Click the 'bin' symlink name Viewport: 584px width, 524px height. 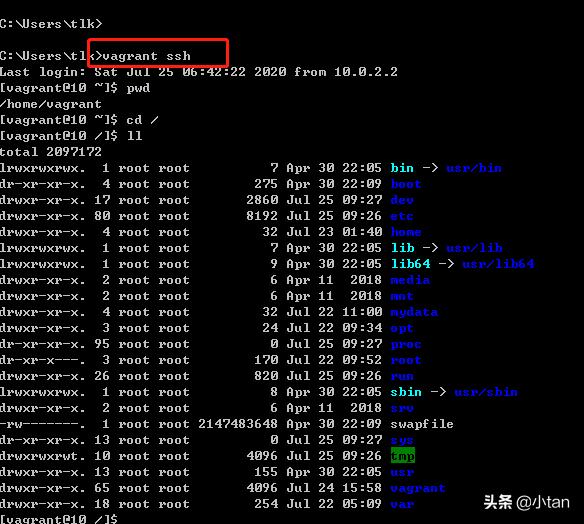click(x=402, y=168)
